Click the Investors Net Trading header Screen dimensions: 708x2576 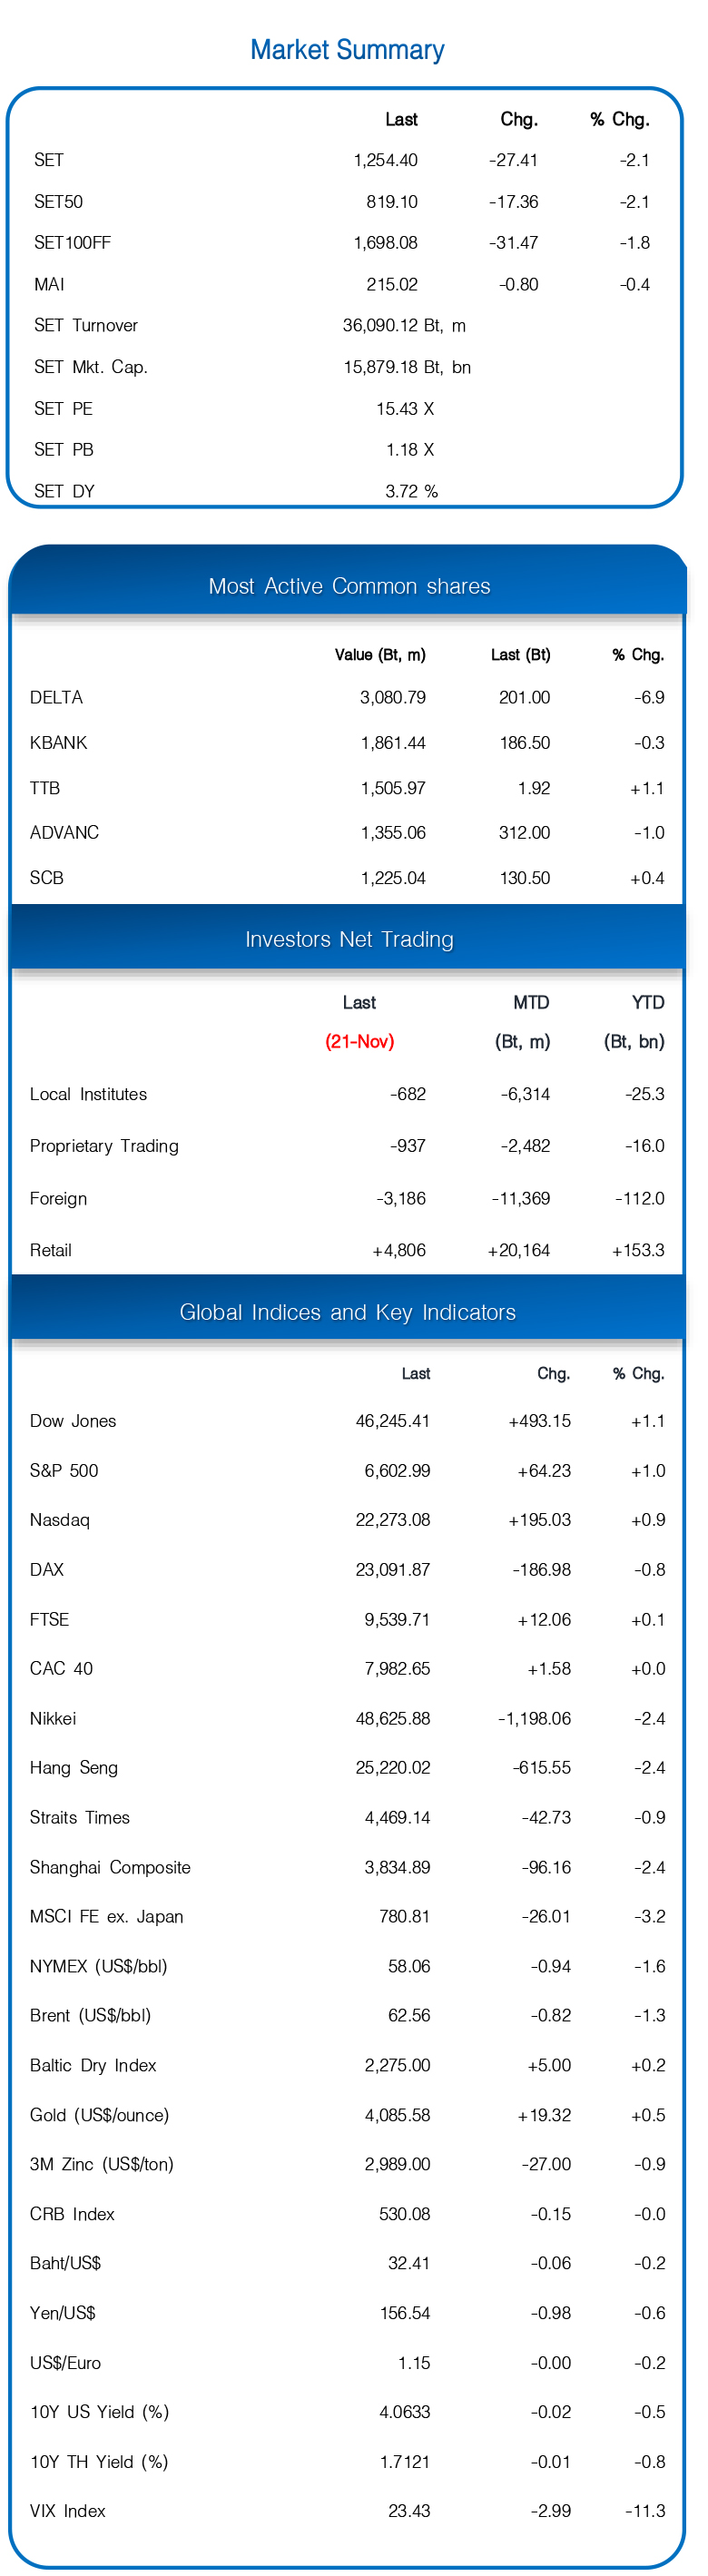(x=349, y=939)
